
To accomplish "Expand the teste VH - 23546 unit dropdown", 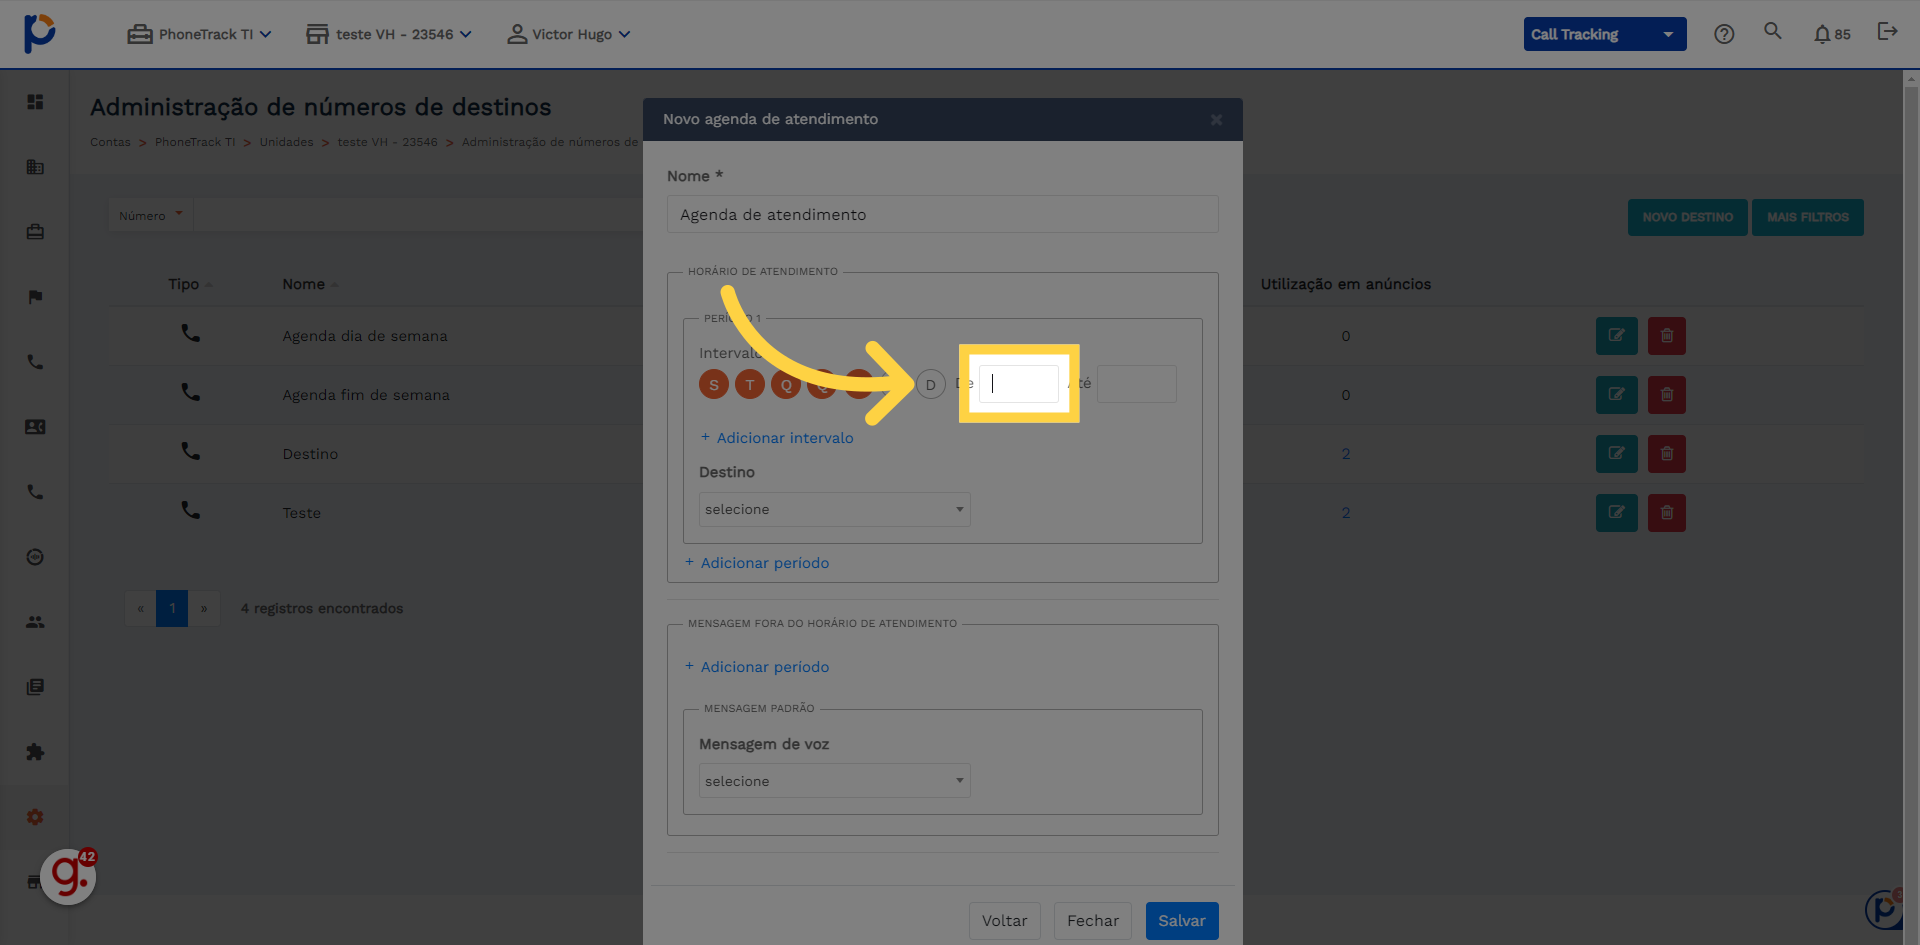I will [388, 34].
